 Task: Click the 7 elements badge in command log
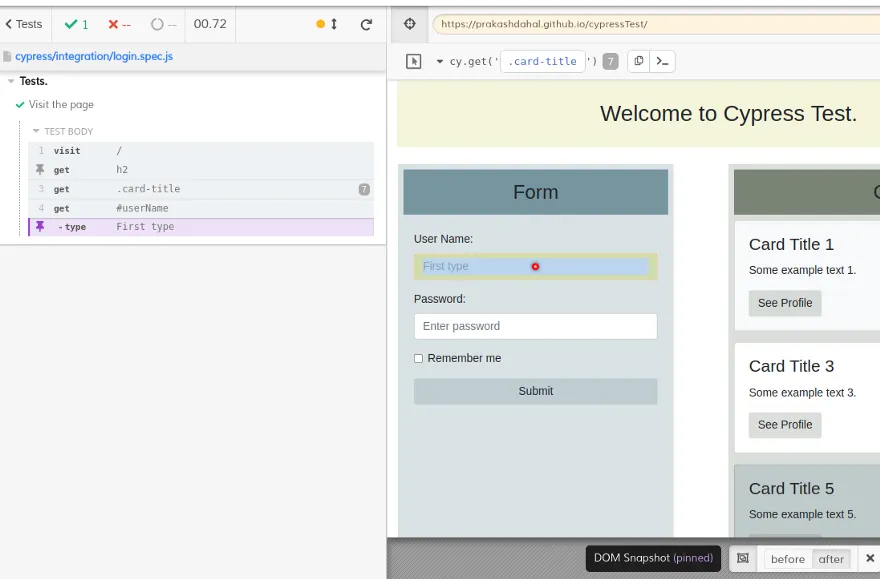pos(364,189)
